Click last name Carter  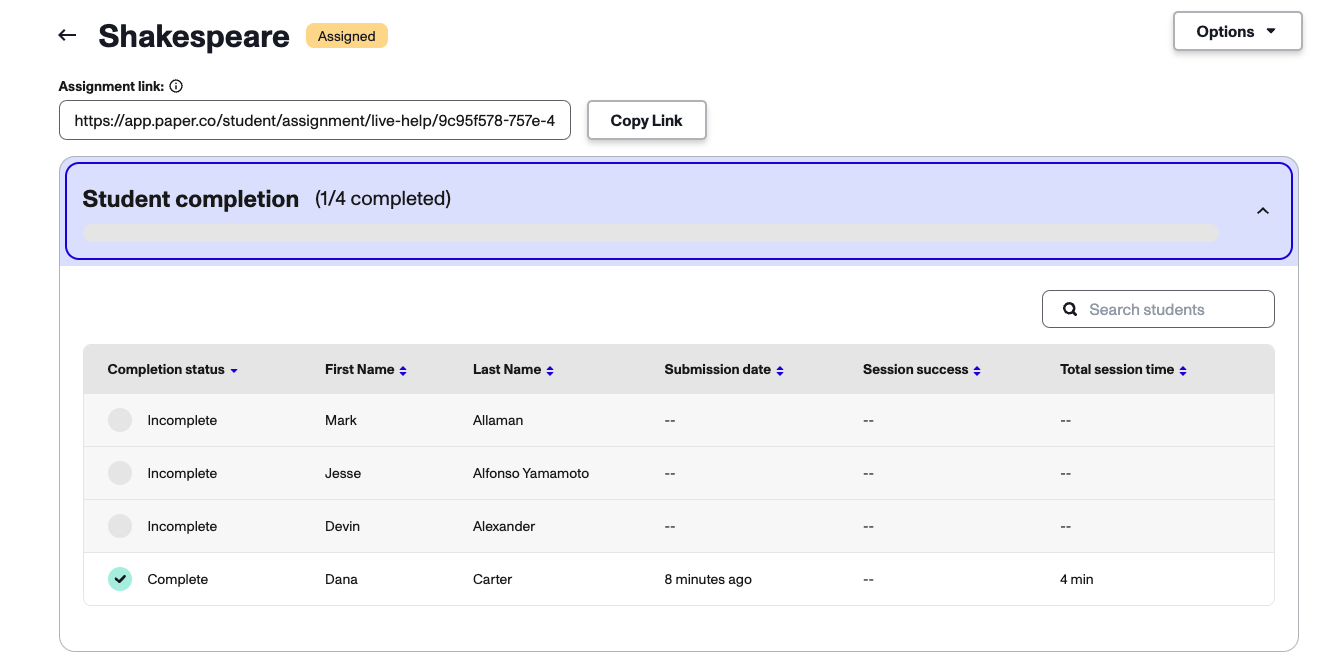tap(492, 579)
